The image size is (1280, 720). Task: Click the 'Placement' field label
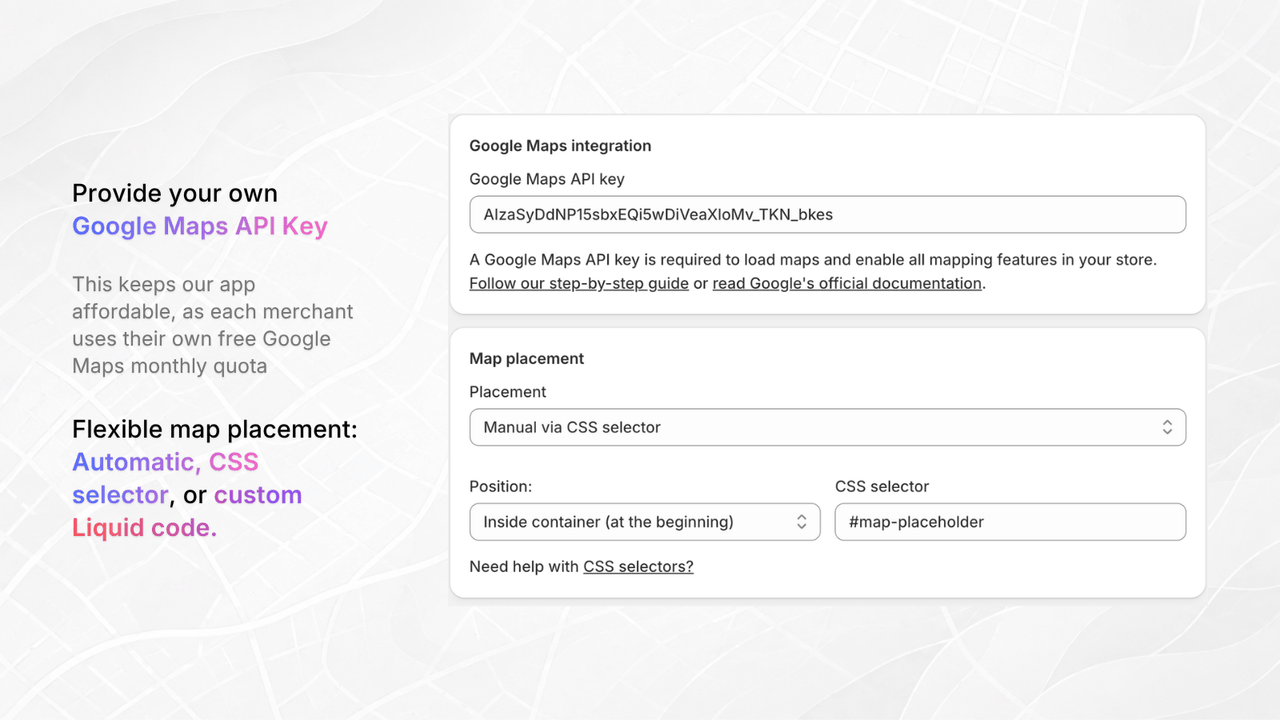(x=508, y=392)
